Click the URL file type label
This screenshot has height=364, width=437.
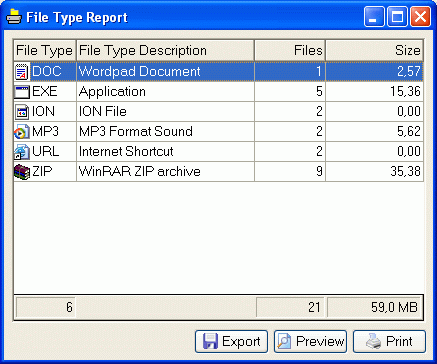pyautogui.click(x=45, y=151)
